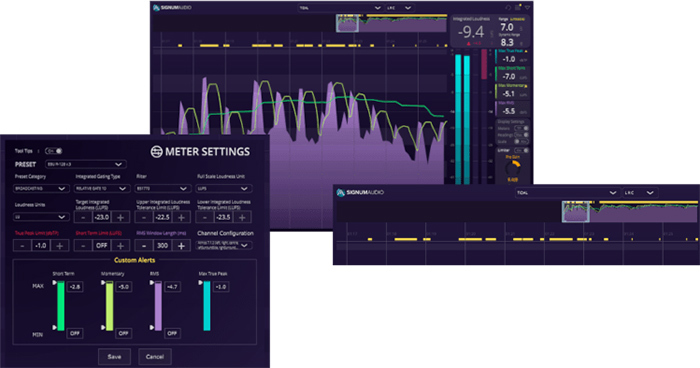700x368 pixels.
Task: Click Max True Peak alert marker arrow
Action: (200, 283)
